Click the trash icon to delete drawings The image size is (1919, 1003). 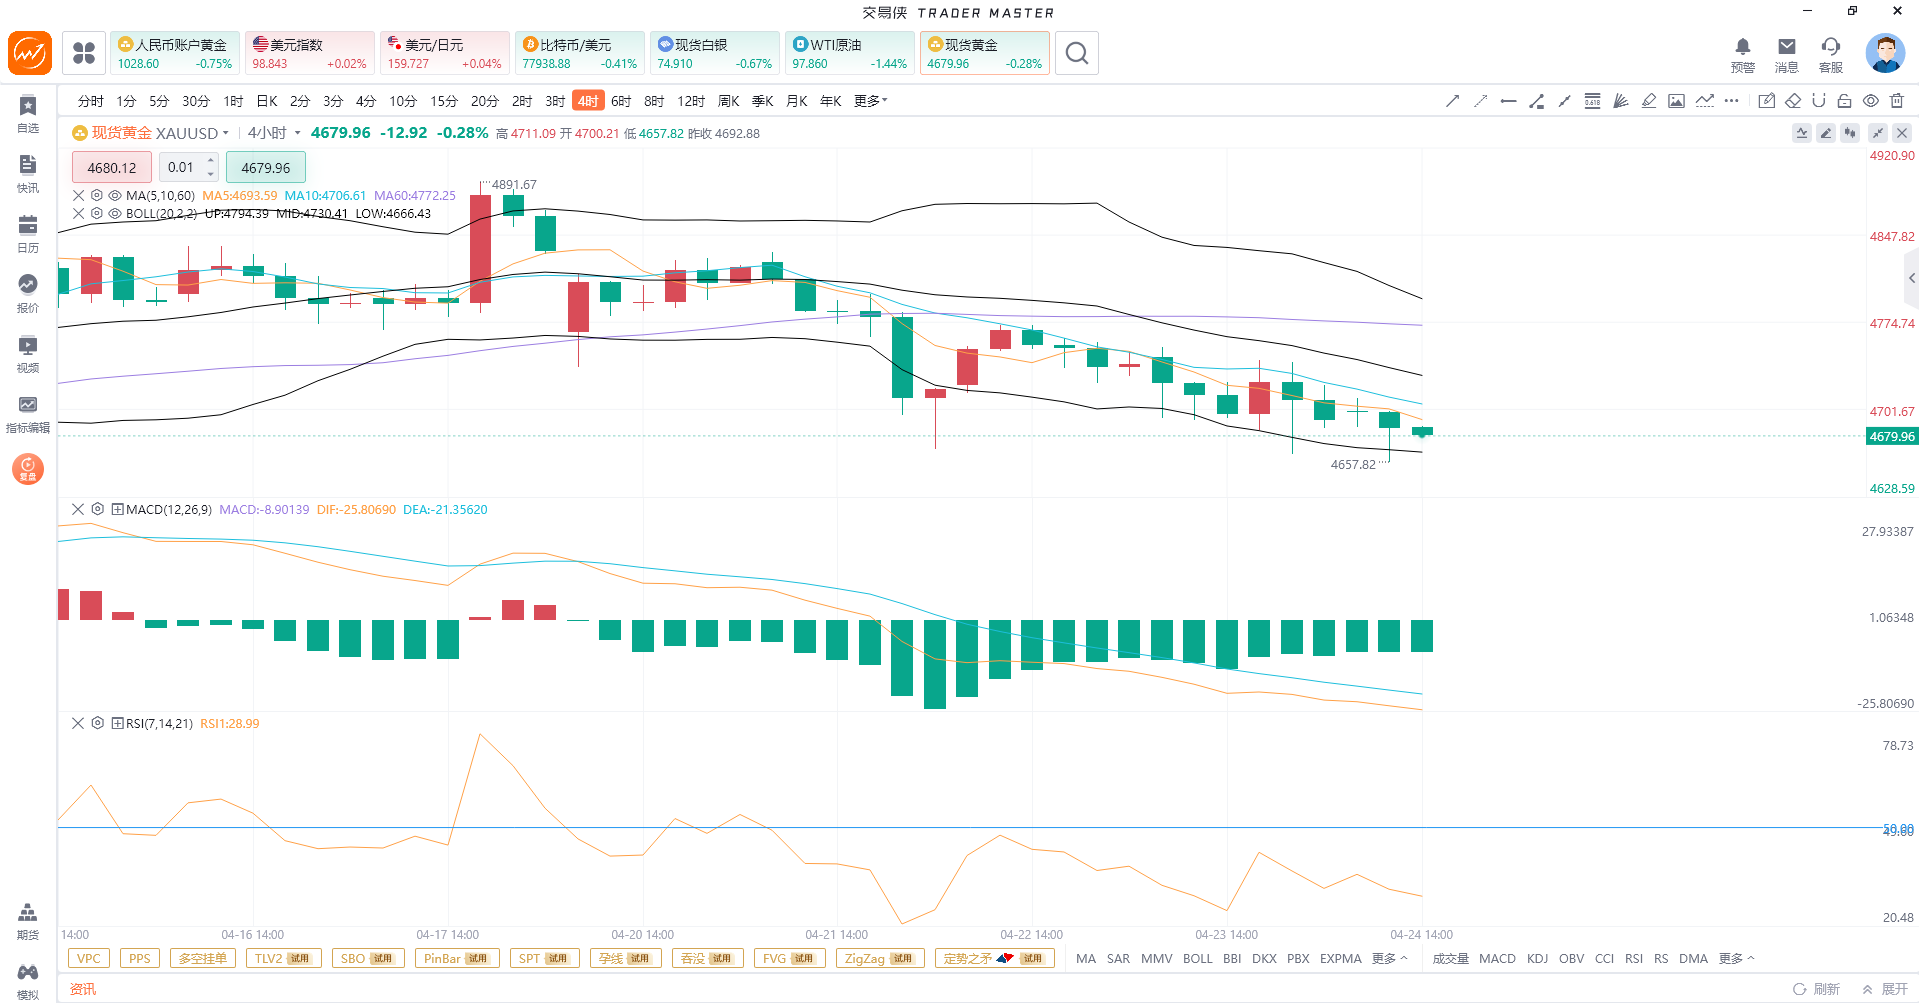pyautogui.click(x=1897, y=101)
